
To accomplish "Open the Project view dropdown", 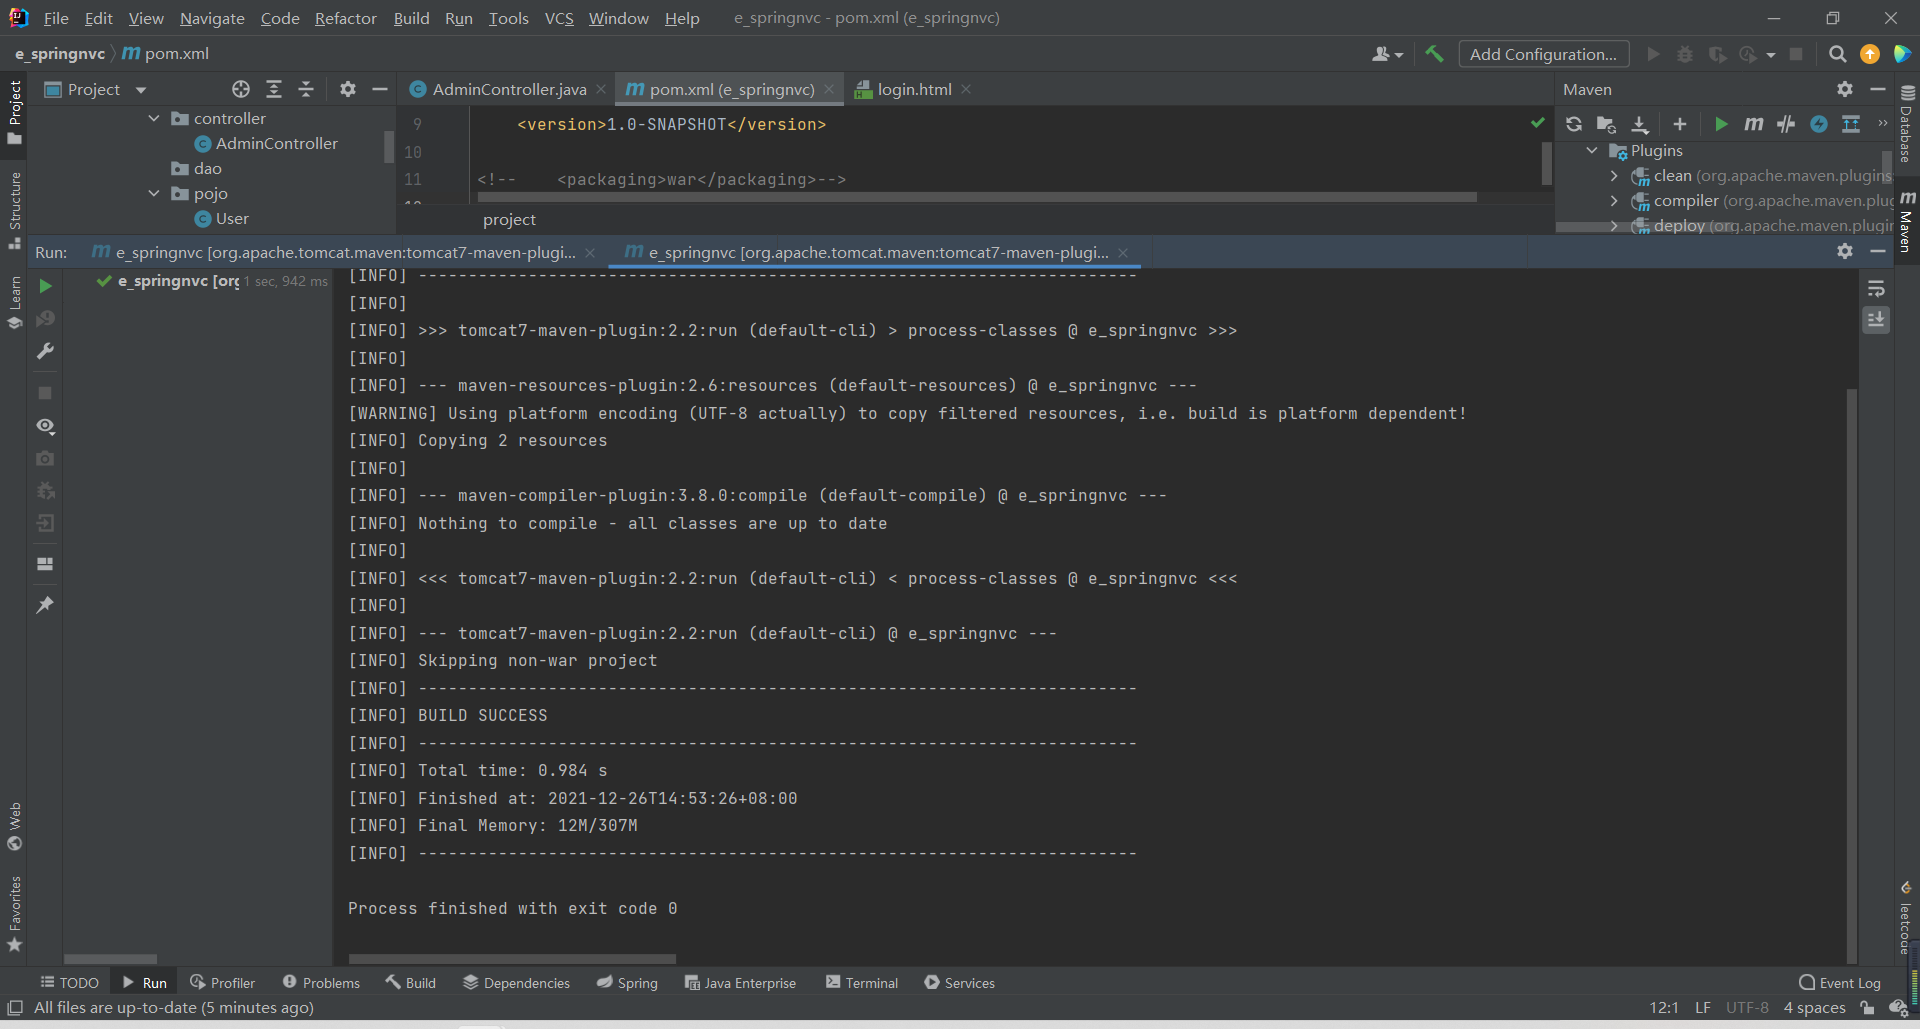I will point(139,89).
